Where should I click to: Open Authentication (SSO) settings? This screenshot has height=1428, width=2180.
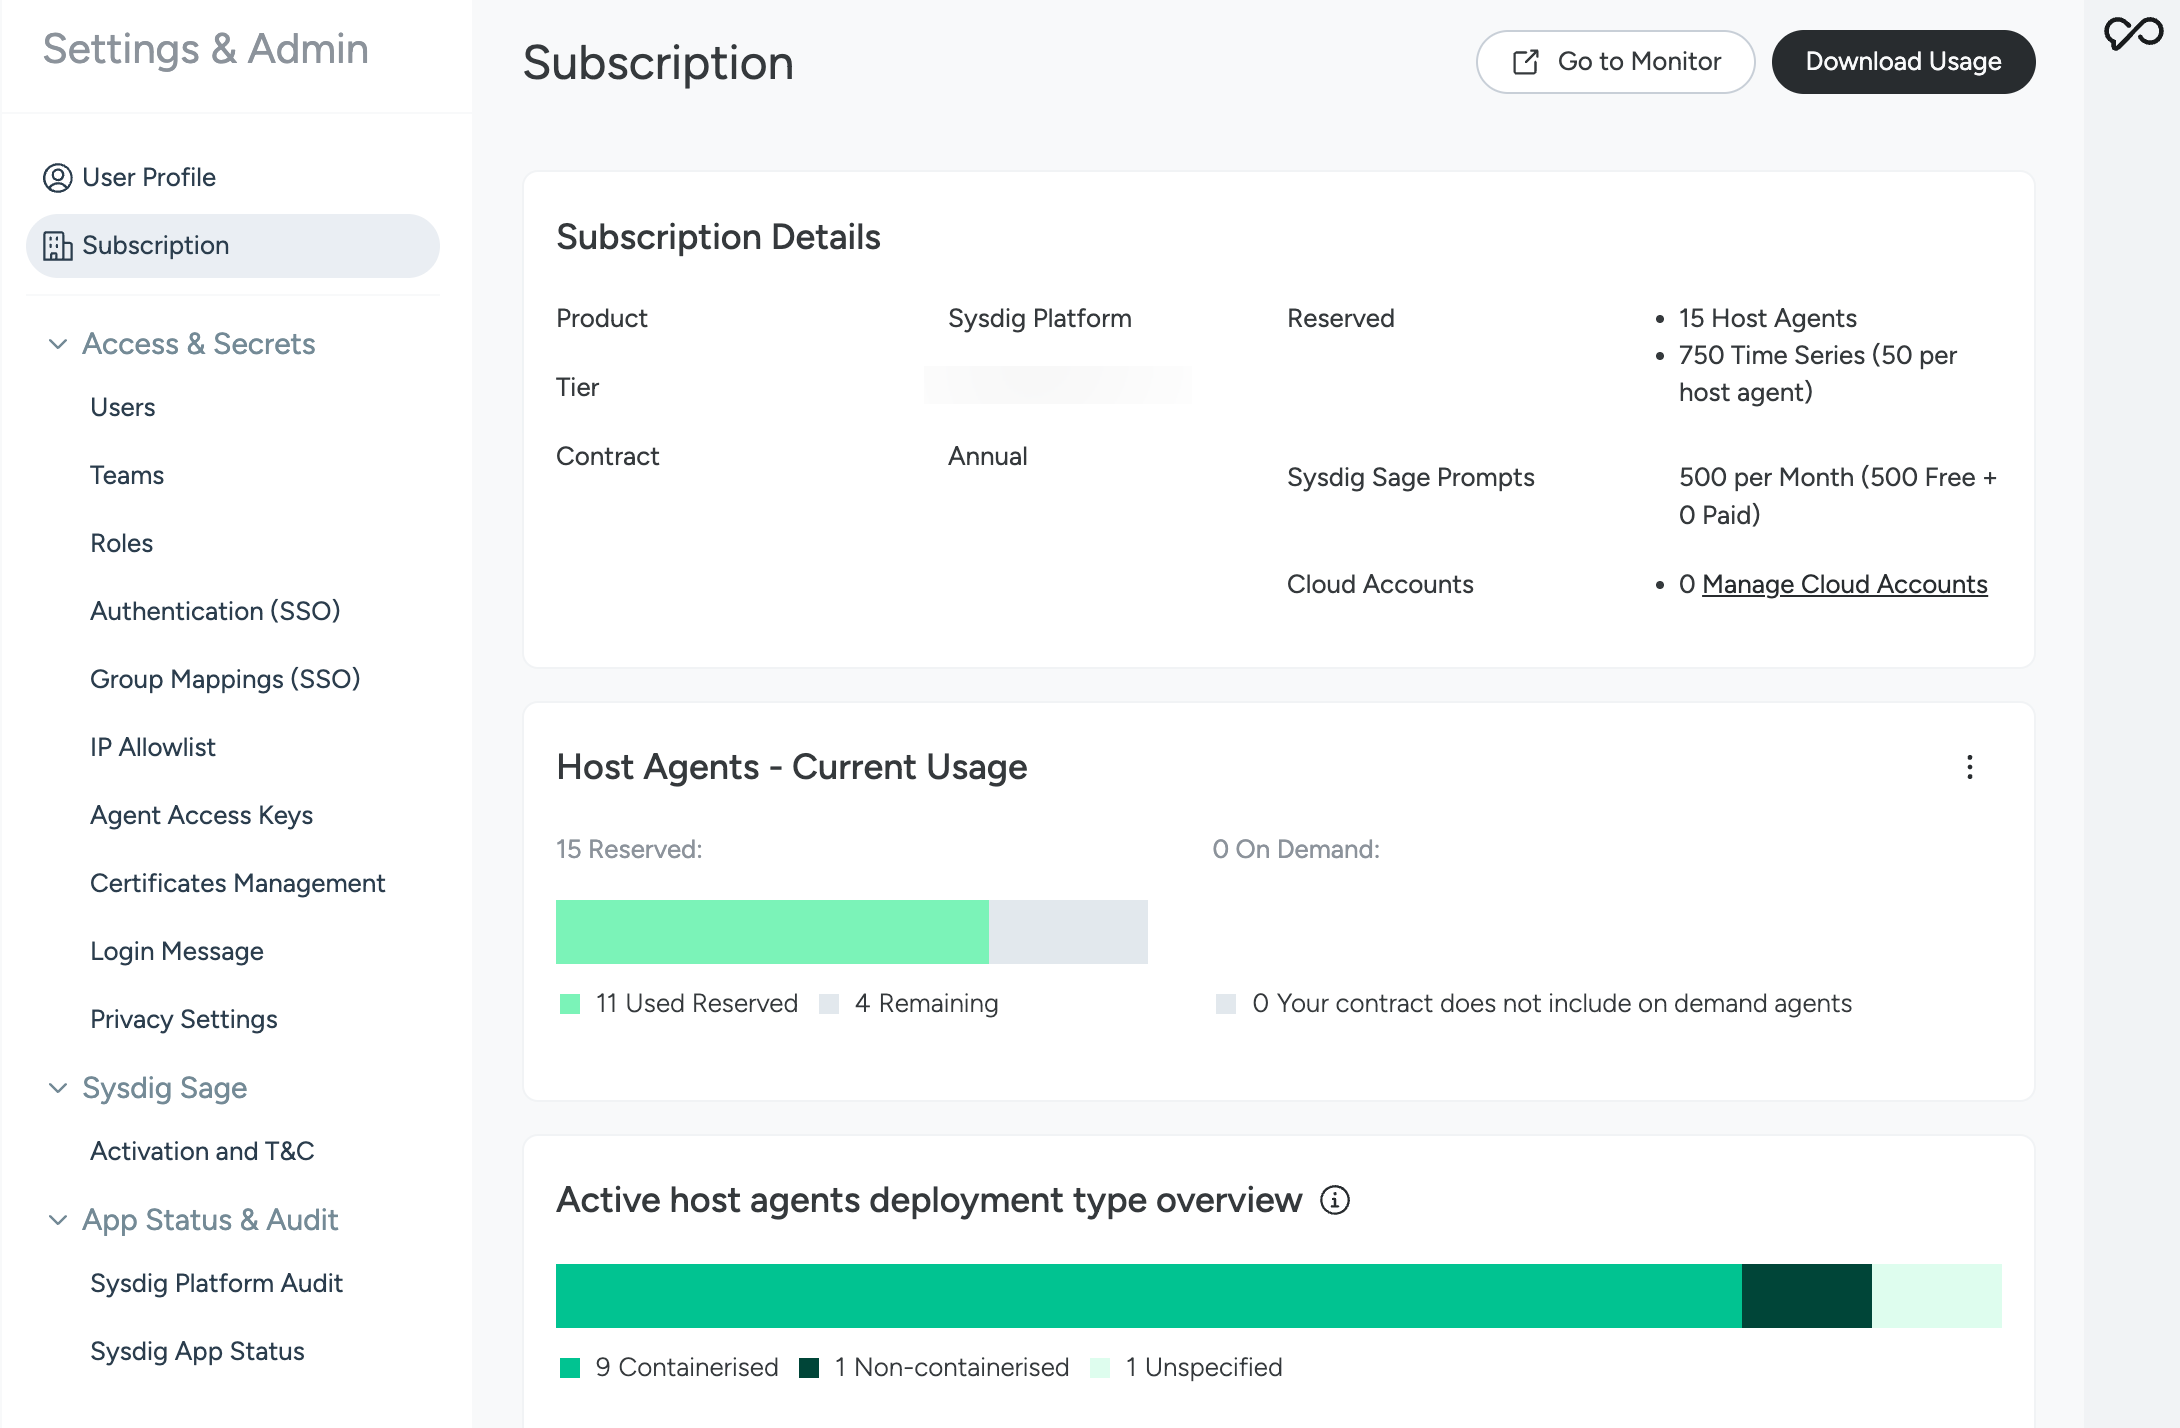215,612
